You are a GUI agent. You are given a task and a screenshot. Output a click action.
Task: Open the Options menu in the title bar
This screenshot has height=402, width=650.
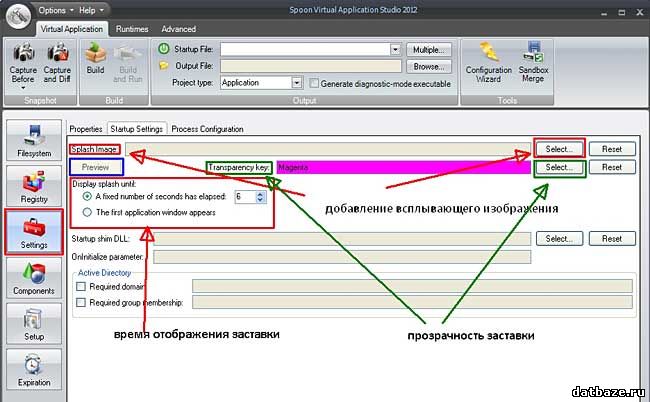pos(56,9)
